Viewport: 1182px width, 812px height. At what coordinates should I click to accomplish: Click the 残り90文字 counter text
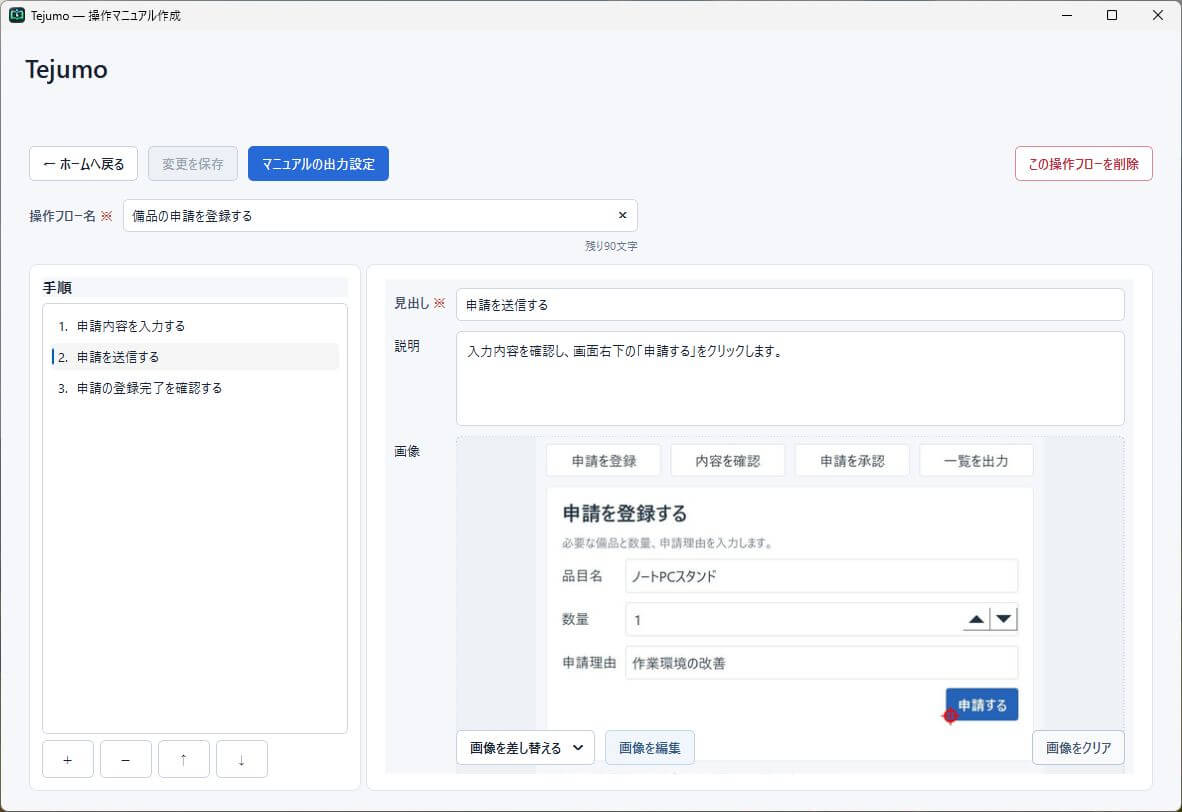pos(611,246)
